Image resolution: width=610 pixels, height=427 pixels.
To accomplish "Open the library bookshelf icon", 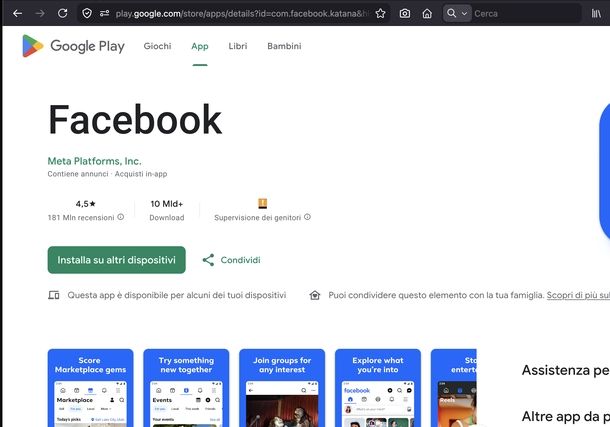I will click(x=596, y=14).
